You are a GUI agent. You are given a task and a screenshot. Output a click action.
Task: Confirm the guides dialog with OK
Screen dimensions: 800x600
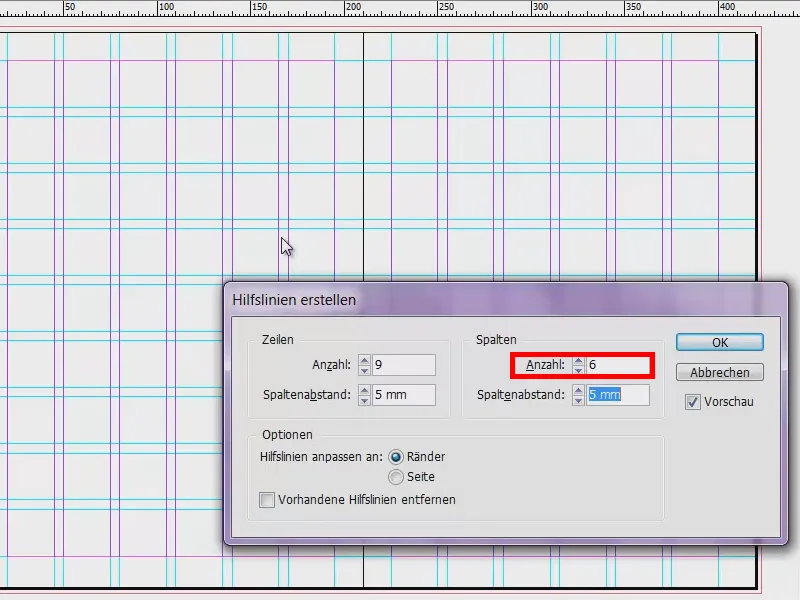pyautogui.click(x=719, y=342)
